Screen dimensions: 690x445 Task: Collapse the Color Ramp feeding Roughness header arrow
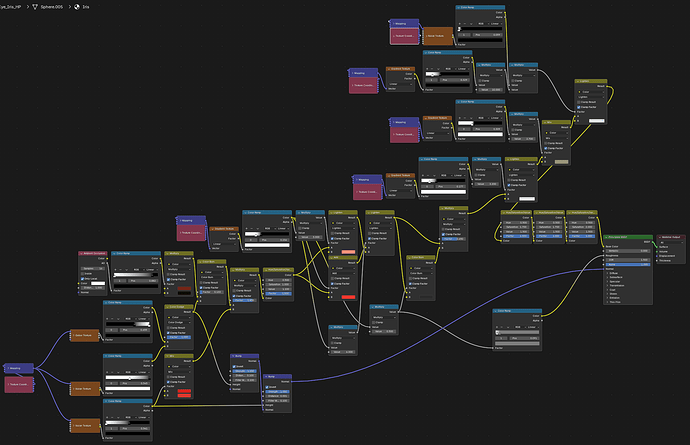coord(495,311)
